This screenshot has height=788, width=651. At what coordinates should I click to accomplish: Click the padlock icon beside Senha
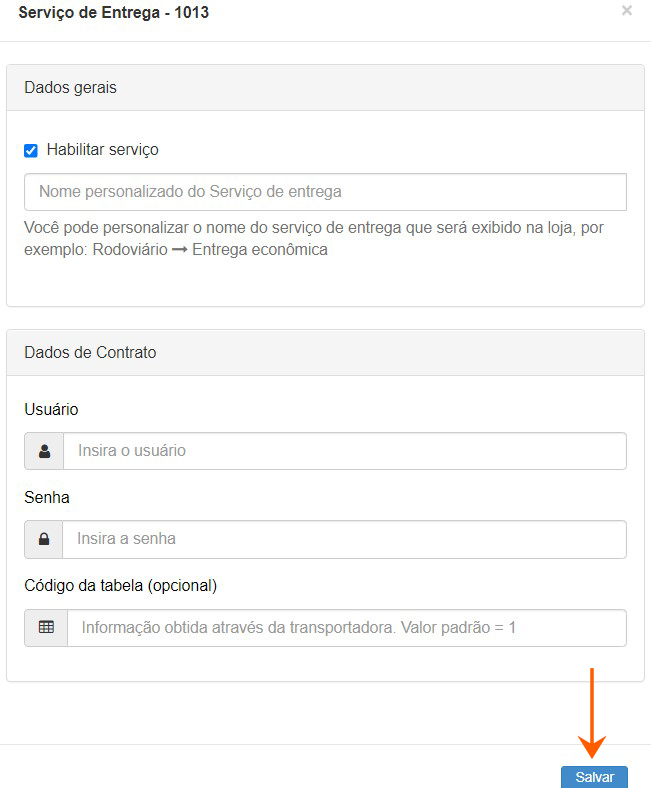pyautogui.click(x=44, y=539)
